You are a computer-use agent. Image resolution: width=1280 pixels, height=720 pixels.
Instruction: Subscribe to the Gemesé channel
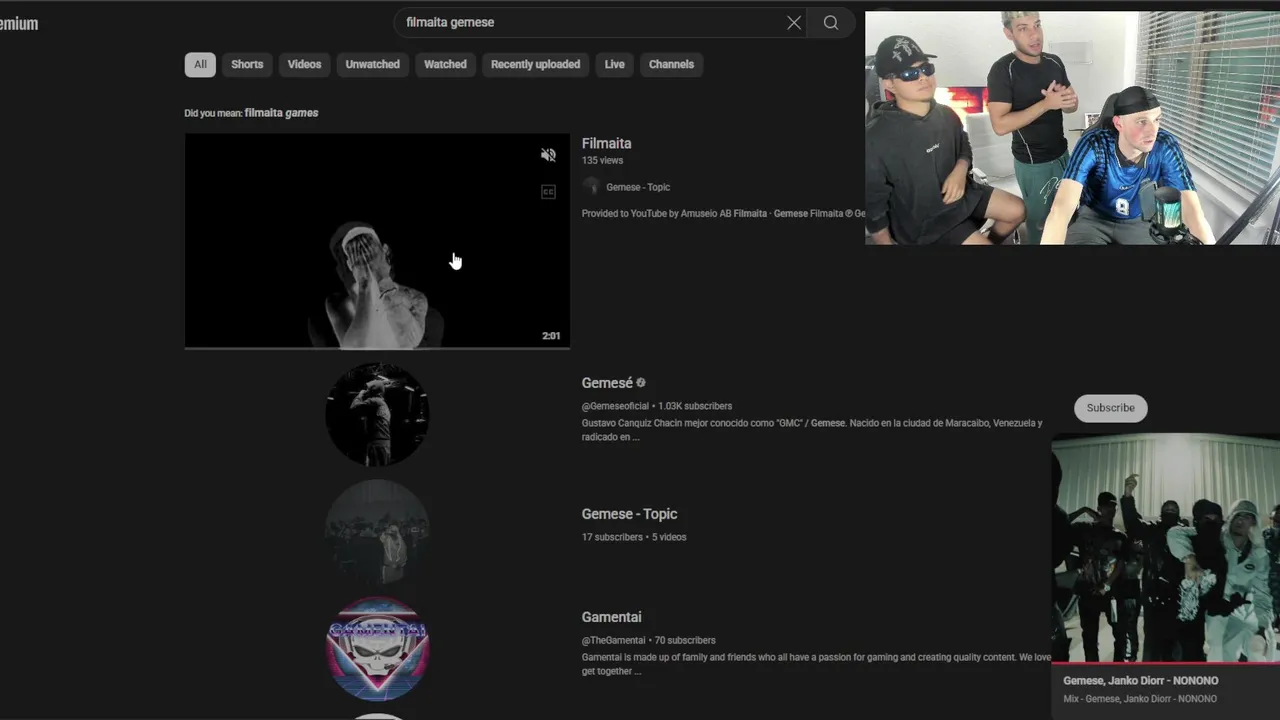(1110, 408)
